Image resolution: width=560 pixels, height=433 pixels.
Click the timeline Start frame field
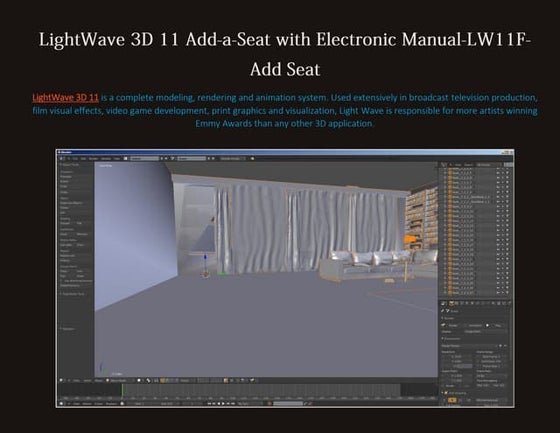(140, 404)
